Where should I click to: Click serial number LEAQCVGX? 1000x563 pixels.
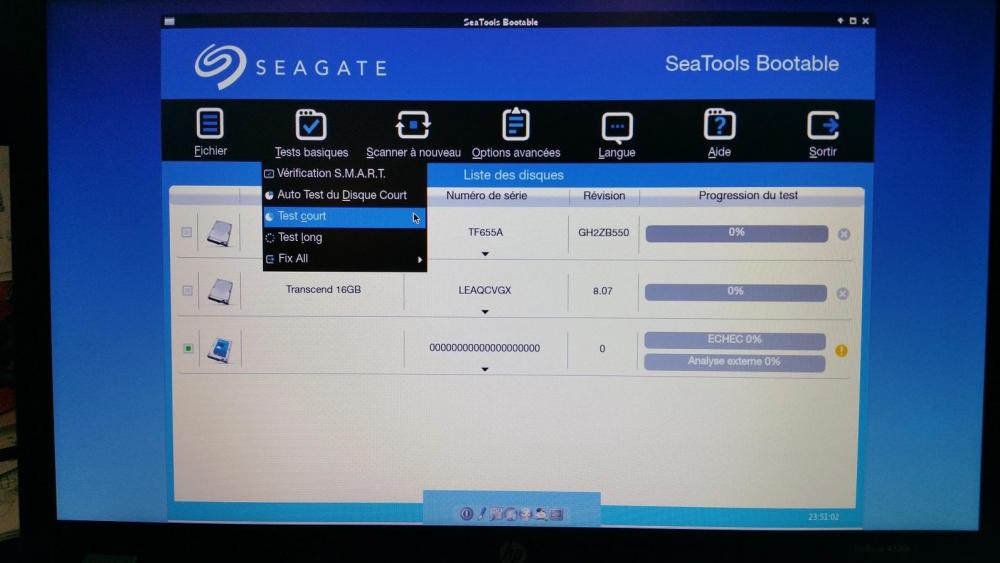click(485, 291)
